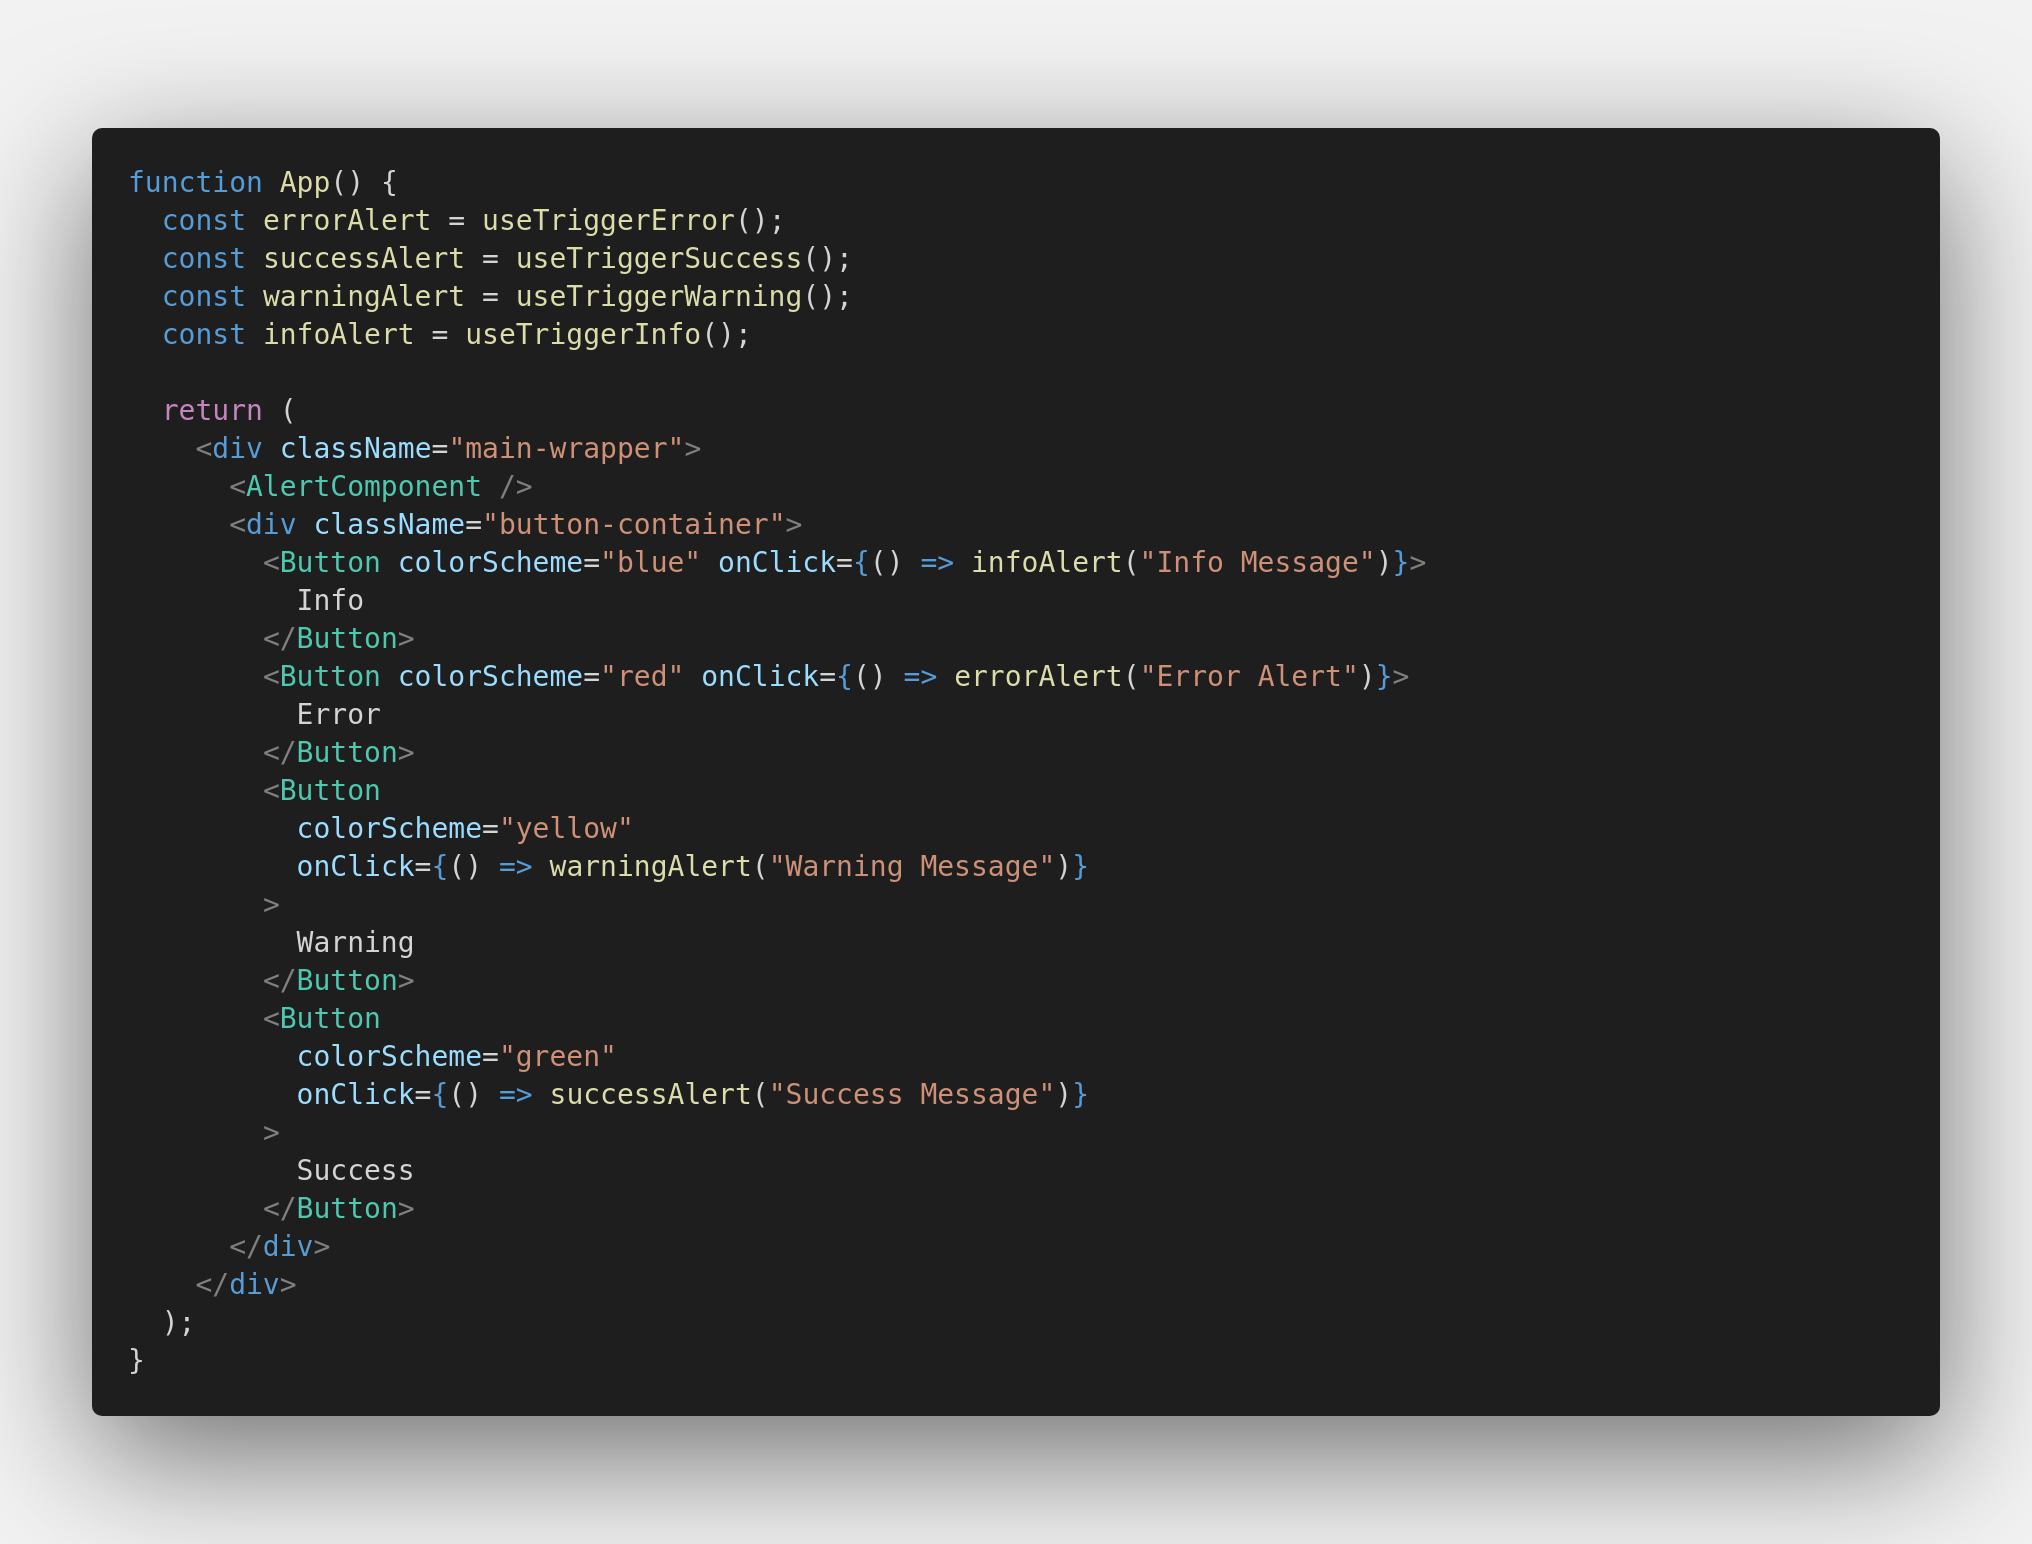2032x1544 pixels.
Task: Click the "red" colorScheme value
Action: (642, 677)
